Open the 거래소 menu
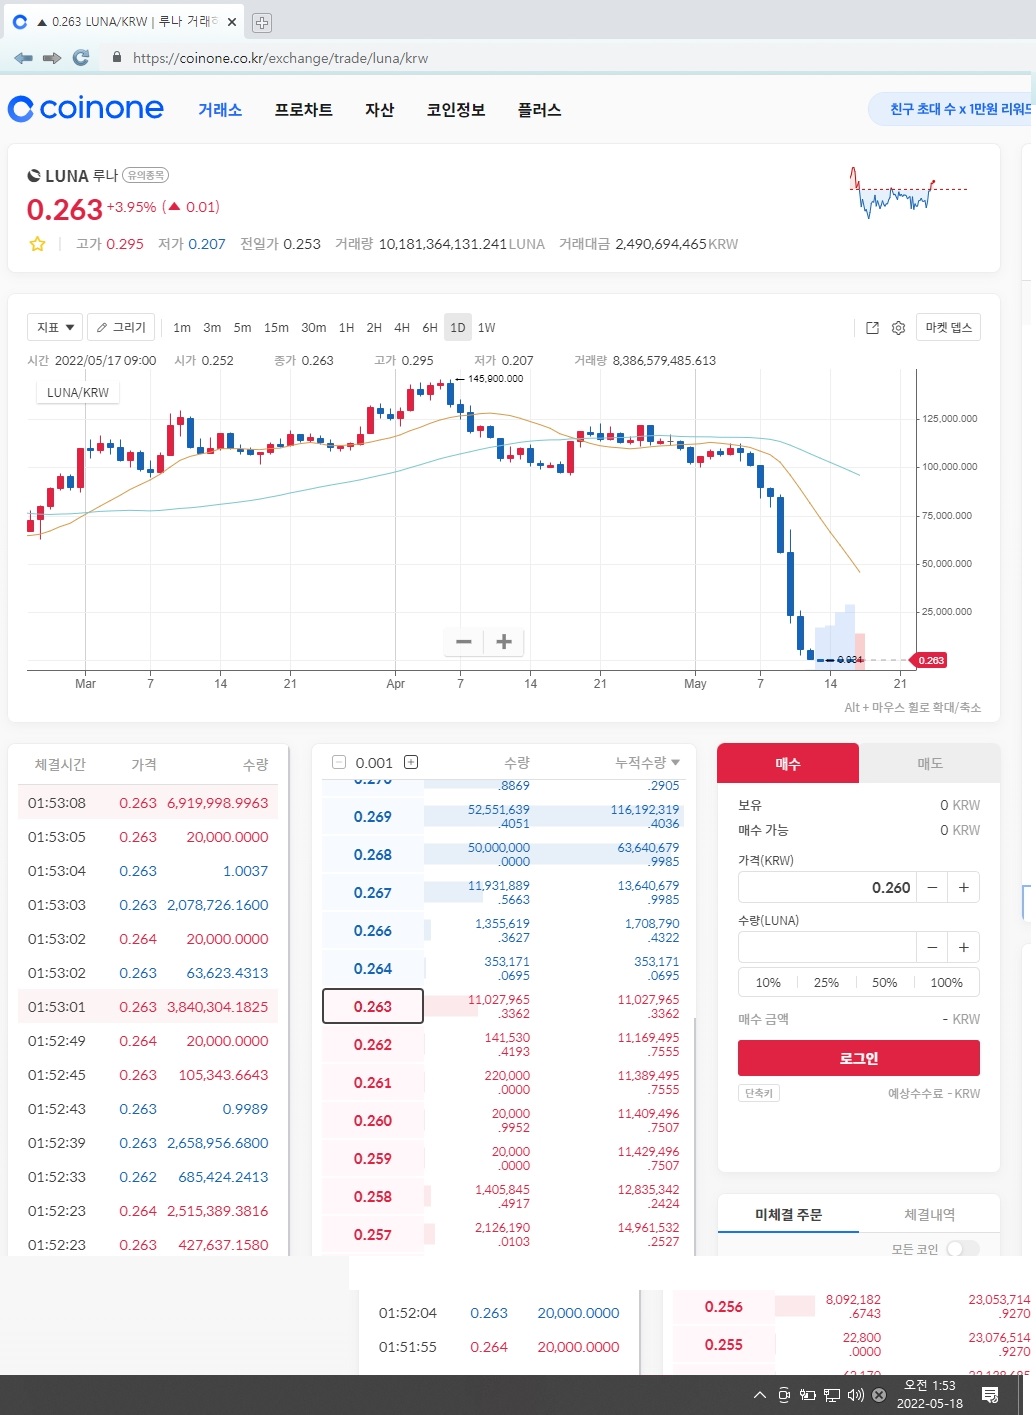 click(220, 110)
